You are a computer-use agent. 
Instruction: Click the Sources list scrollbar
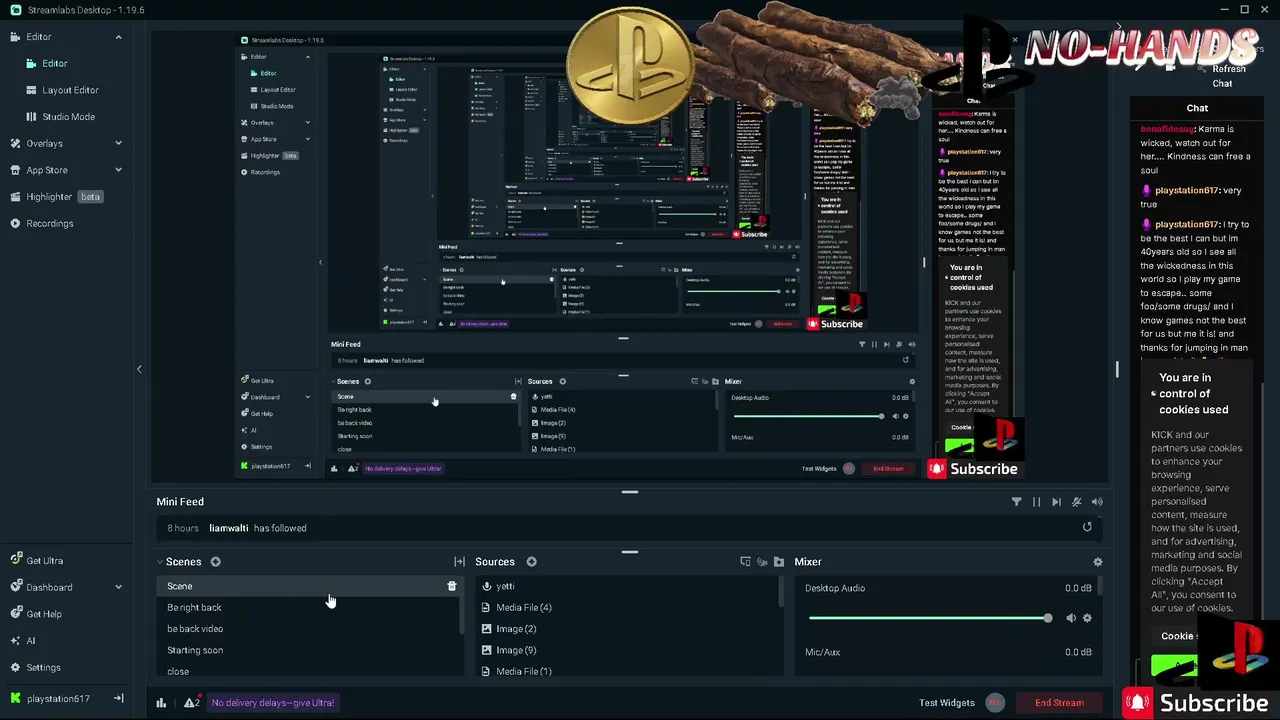(781, 592)
